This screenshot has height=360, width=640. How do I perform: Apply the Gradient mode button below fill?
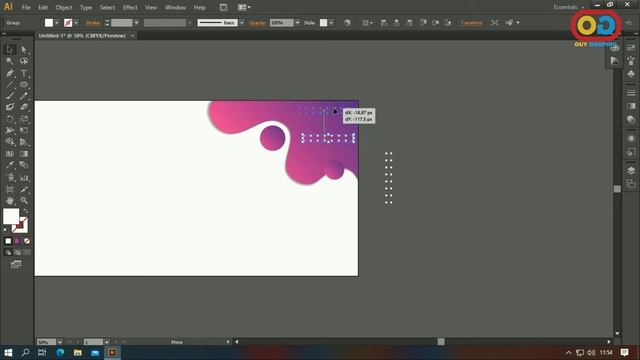pyautogui.click(x=17, y=241)
